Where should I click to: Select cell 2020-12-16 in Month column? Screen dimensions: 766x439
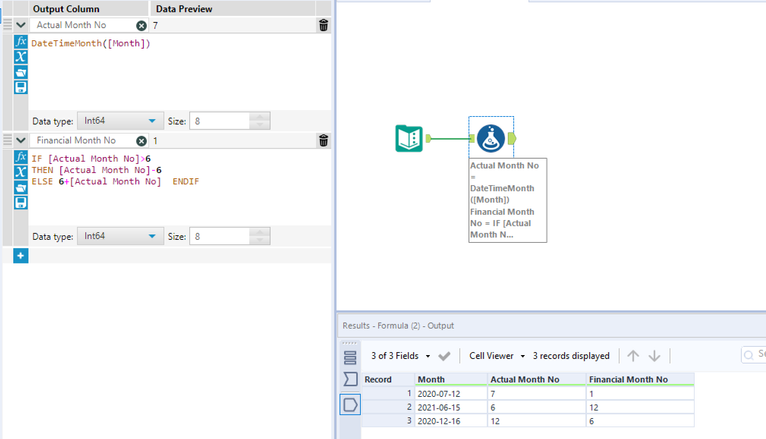click(x=451, y=421)
